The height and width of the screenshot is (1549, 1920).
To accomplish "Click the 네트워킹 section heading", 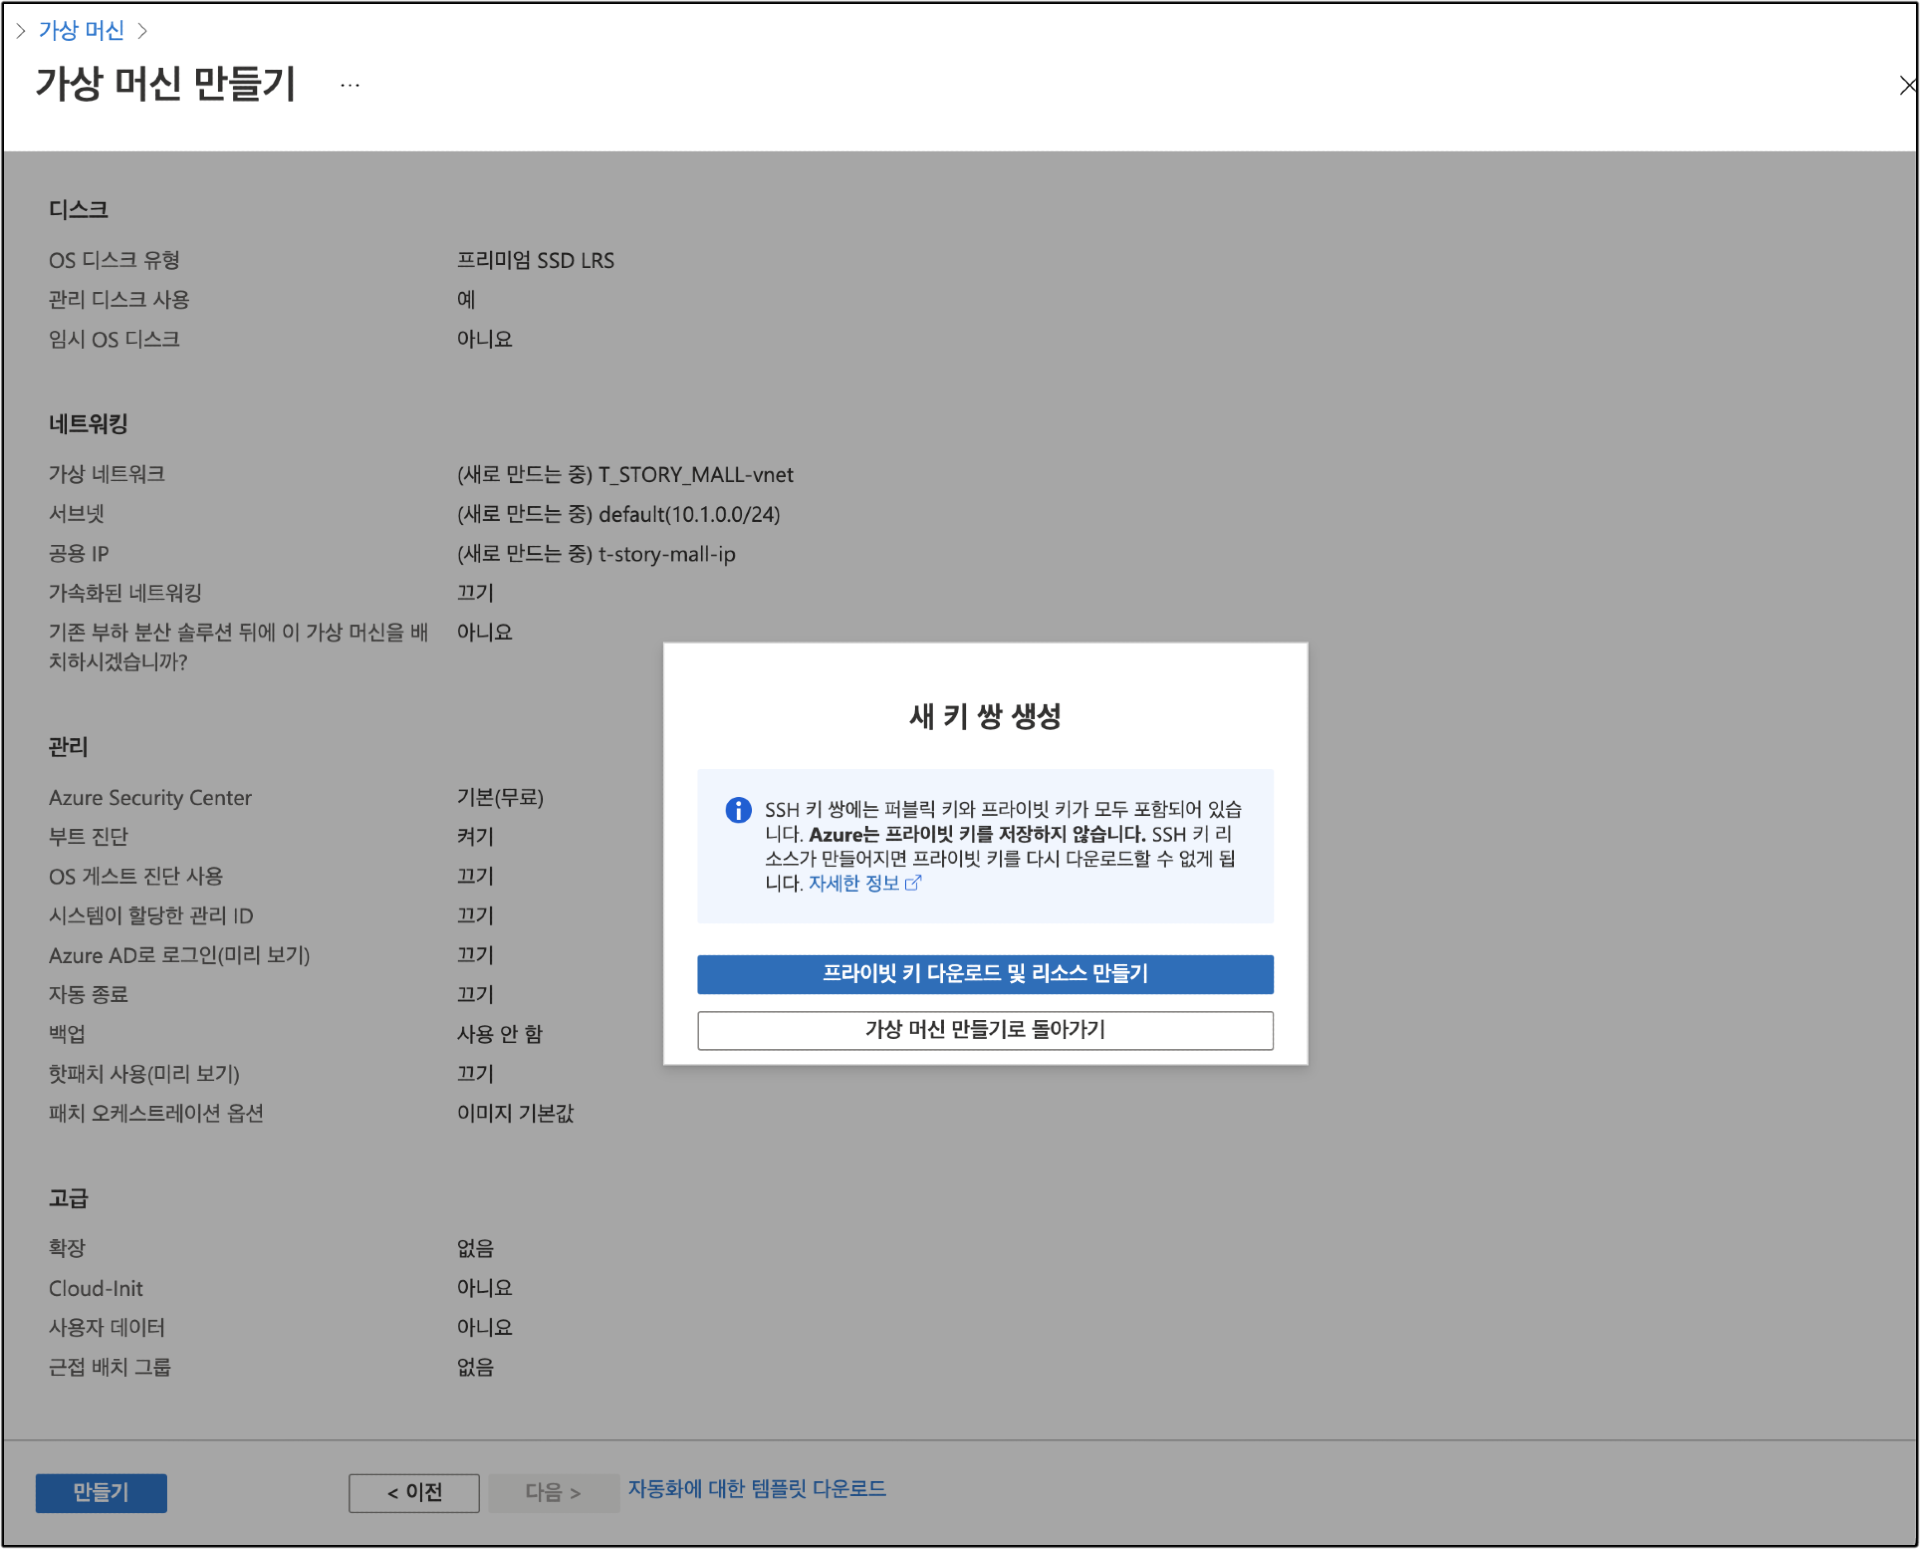I will [88, 424].
